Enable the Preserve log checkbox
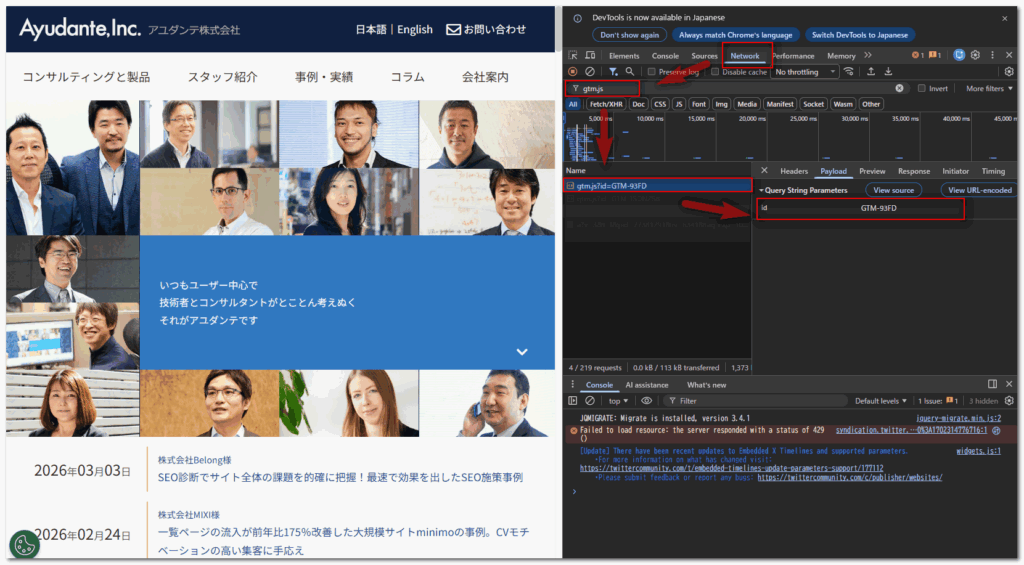Image resolution: width=1024 pixels, height=565 pixels. coord(652,72)
